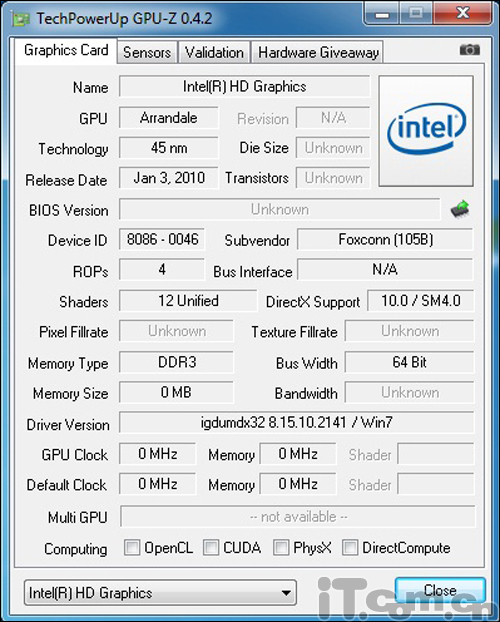This screenshot has height=622, width=500.
Task: Click the BIOS Version field showing Unknown
Action: [x=280, y=209]
